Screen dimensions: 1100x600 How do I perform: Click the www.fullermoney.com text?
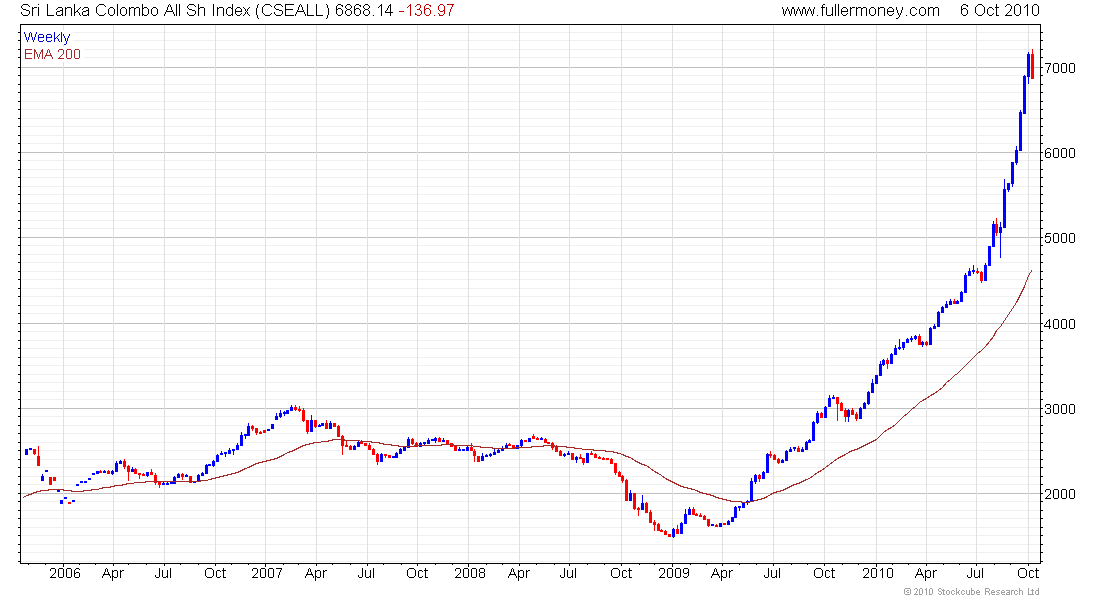pyautogui.click(x=860, y=11)
